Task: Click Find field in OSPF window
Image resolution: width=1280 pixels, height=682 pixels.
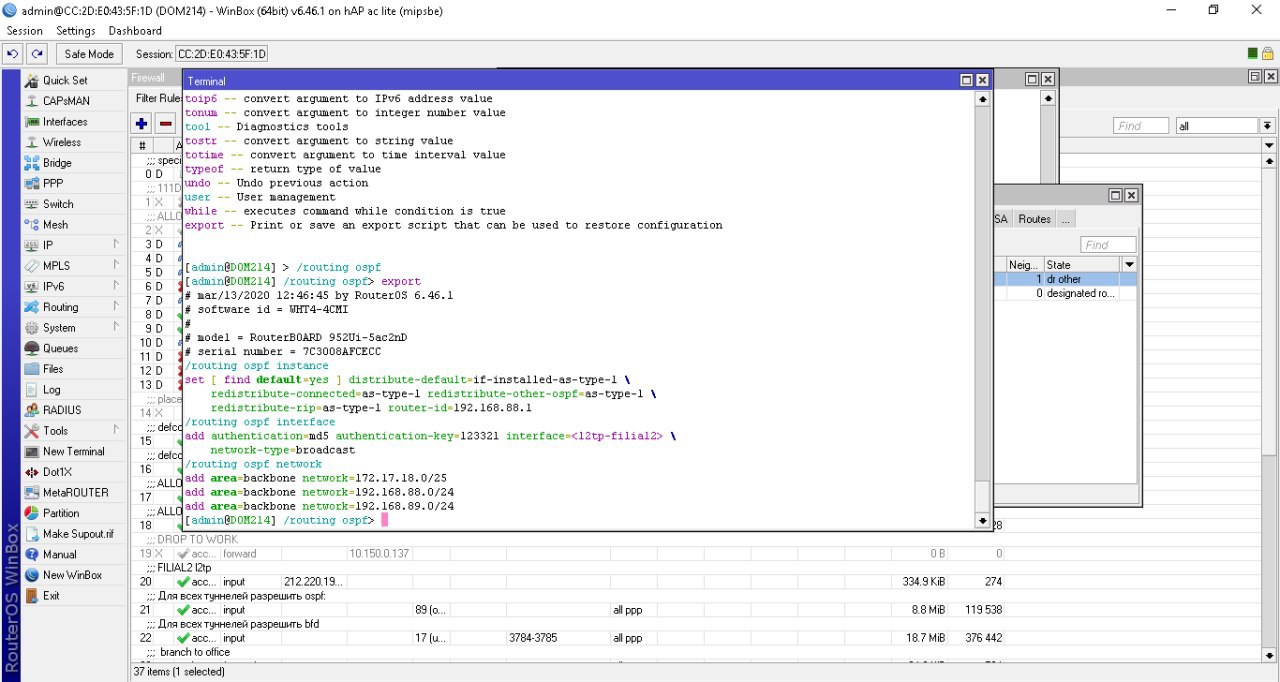Action: tap(1108, 245)
